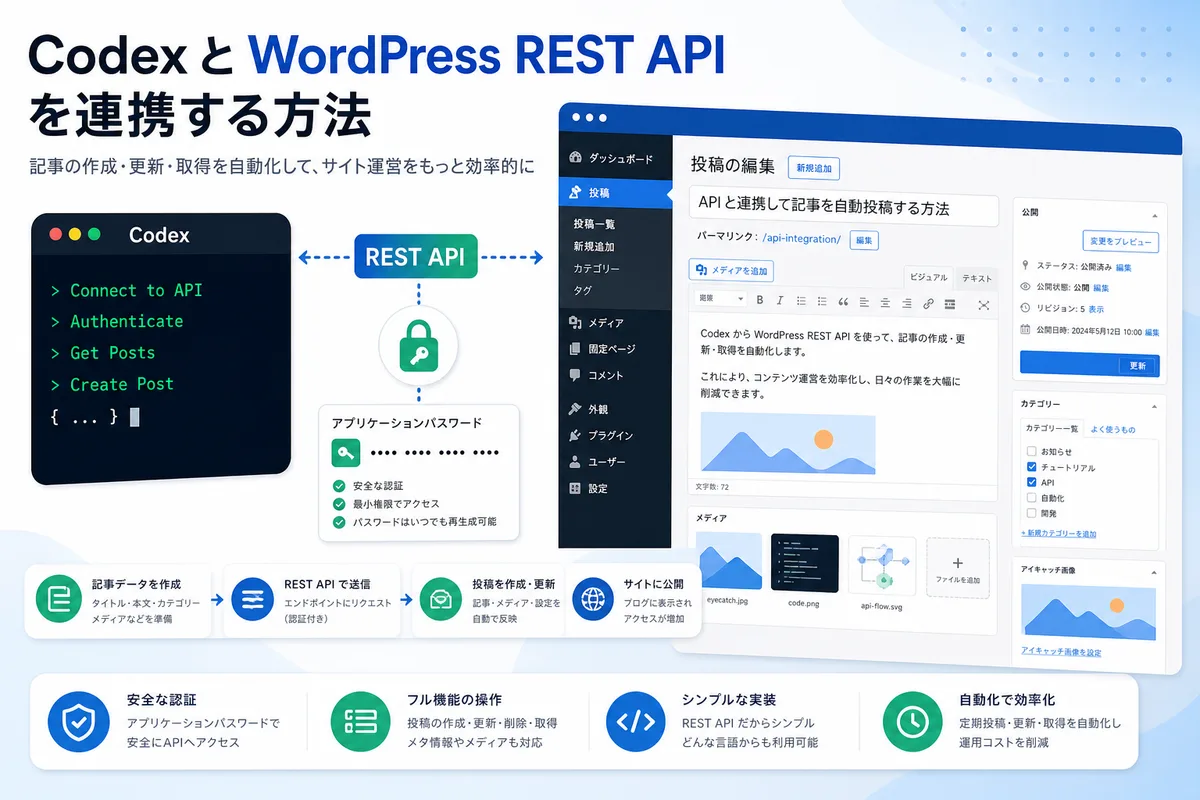1200x800 pixels.
Task: Open カテゴリー in the sidebar submenu
Action: coord(597,269)
